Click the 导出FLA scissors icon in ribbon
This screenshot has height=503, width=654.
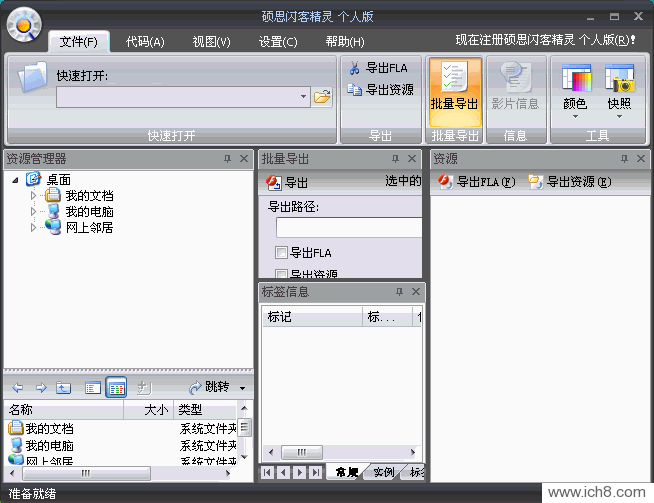[x=355, y=68]
